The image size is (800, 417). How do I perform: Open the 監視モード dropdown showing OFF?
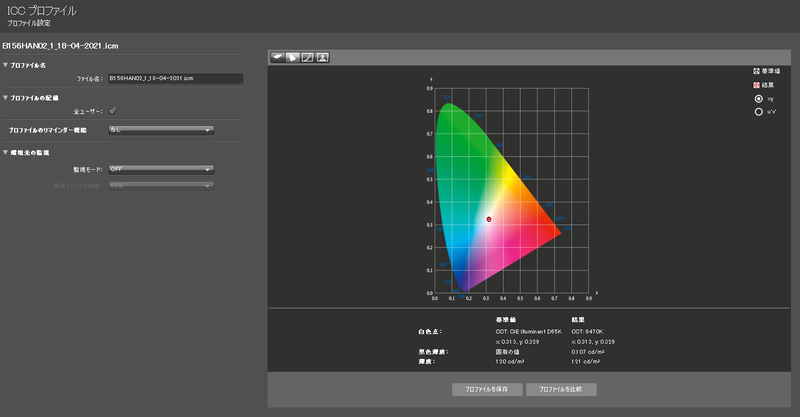[161, 169]
